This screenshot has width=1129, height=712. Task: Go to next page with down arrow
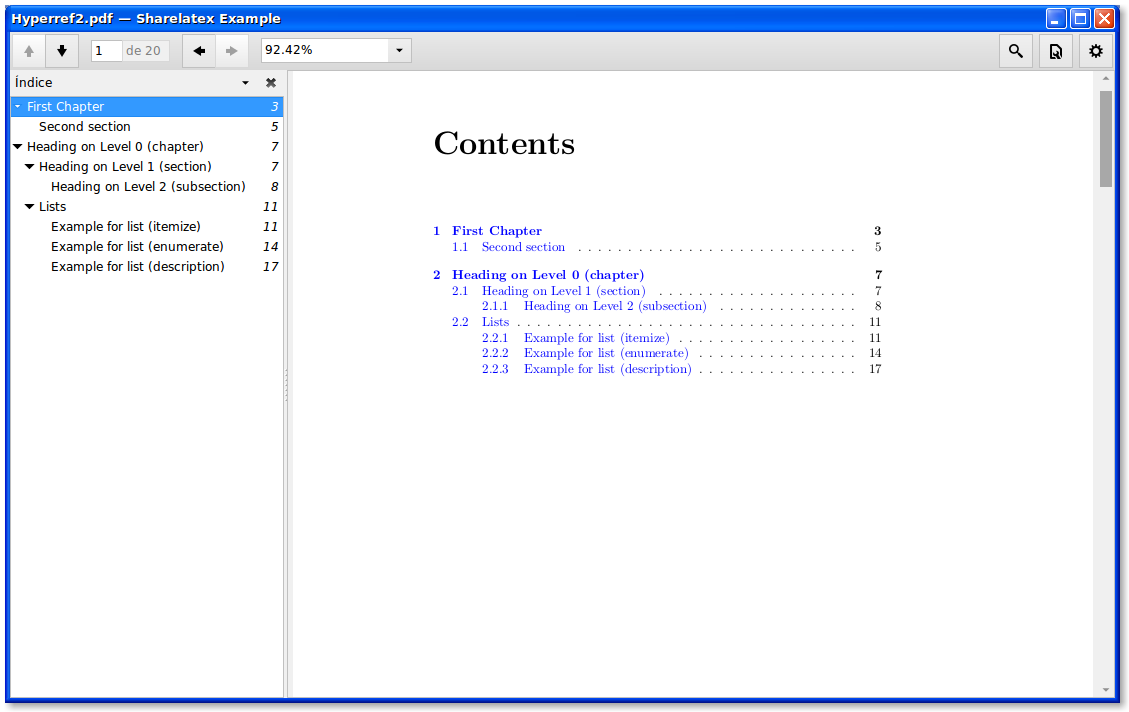point(62,51)
